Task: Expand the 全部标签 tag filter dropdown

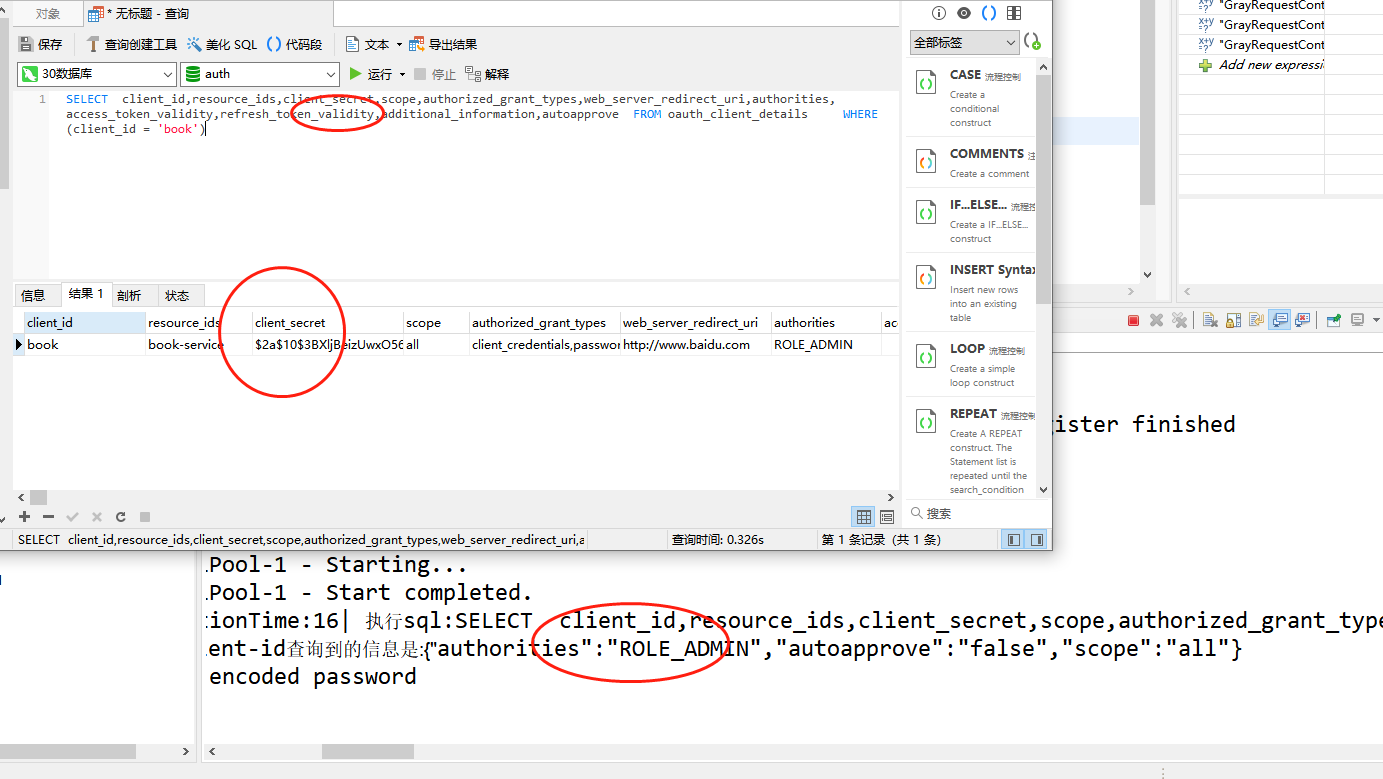Action: point(964,42)
